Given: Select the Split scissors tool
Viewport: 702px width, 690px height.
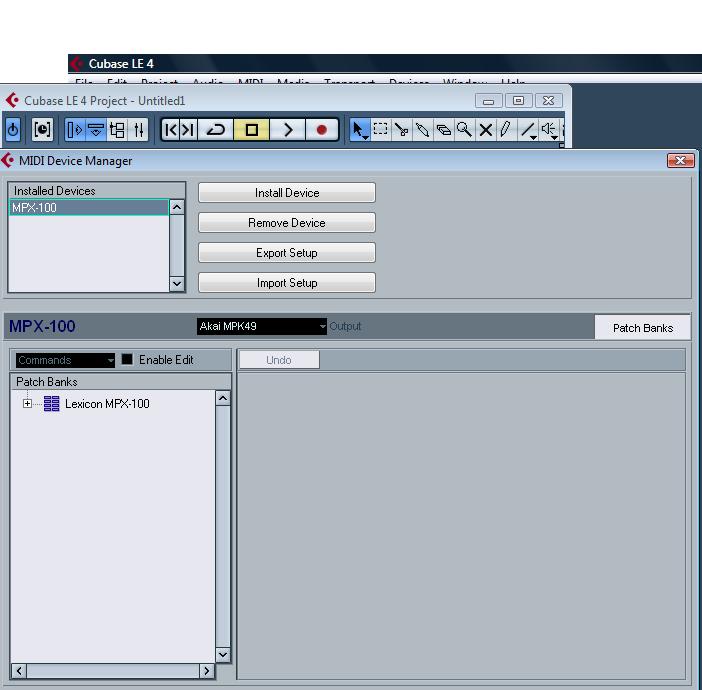Looking at the screenshot, I should [402, 129].
